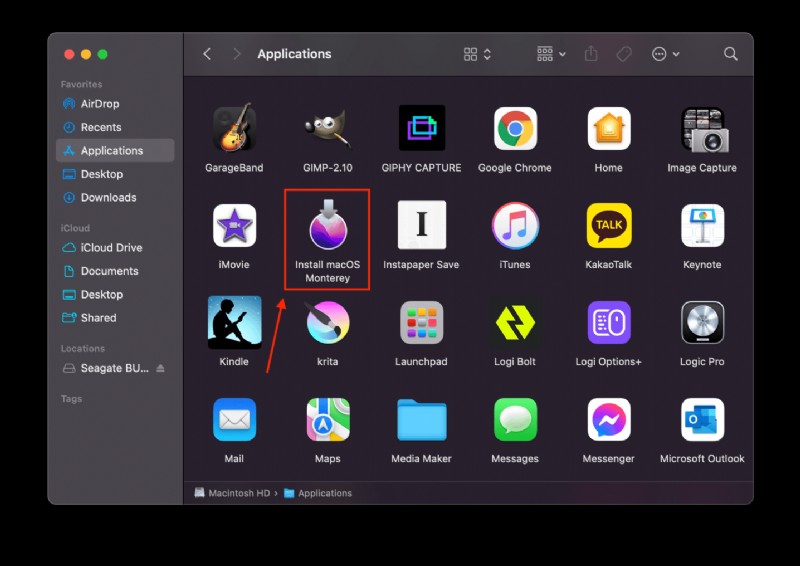Screen dimensions: 800x566
Task: Open the GIMP-2.10 application
Action: coord(327,129)
